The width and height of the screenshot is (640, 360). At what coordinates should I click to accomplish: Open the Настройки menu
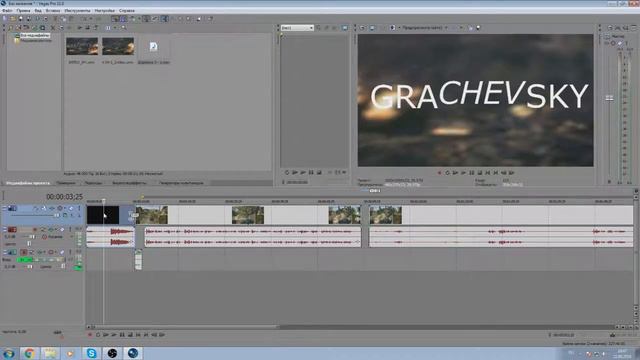[x=104, y=11]
